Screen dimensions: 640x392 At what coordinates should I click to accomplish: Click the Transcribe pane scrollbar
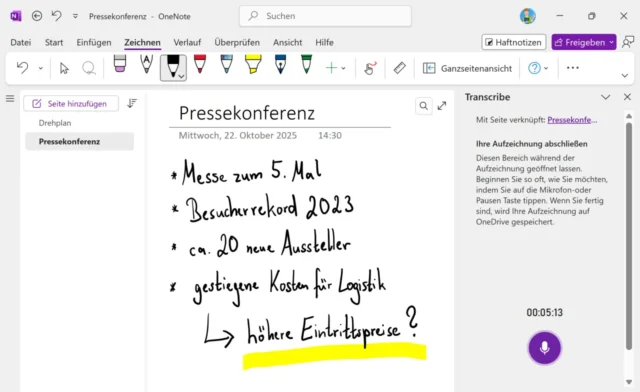pos(629,236)
